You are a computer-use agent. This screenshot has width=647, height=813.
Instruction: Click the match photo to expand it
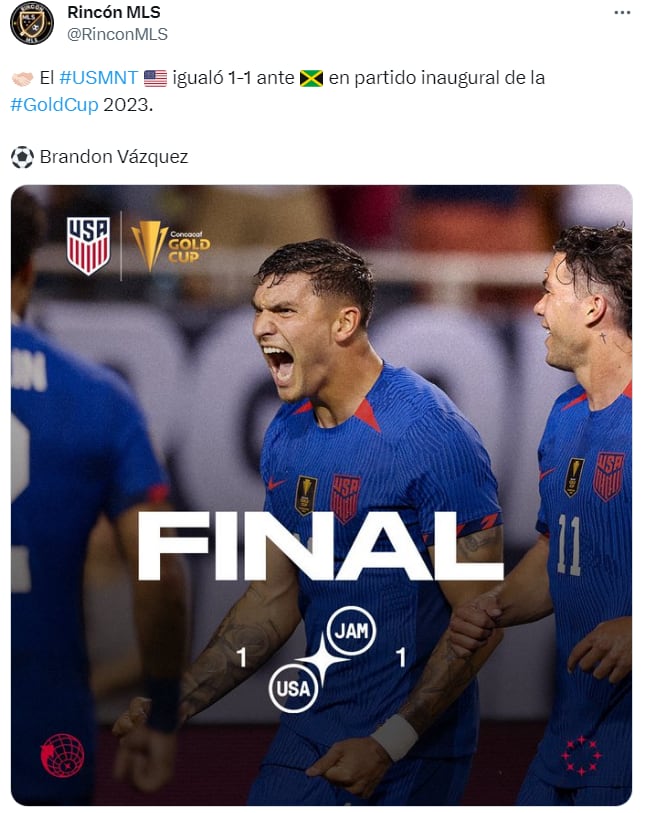pyautogui.click(x=323, y=450)
